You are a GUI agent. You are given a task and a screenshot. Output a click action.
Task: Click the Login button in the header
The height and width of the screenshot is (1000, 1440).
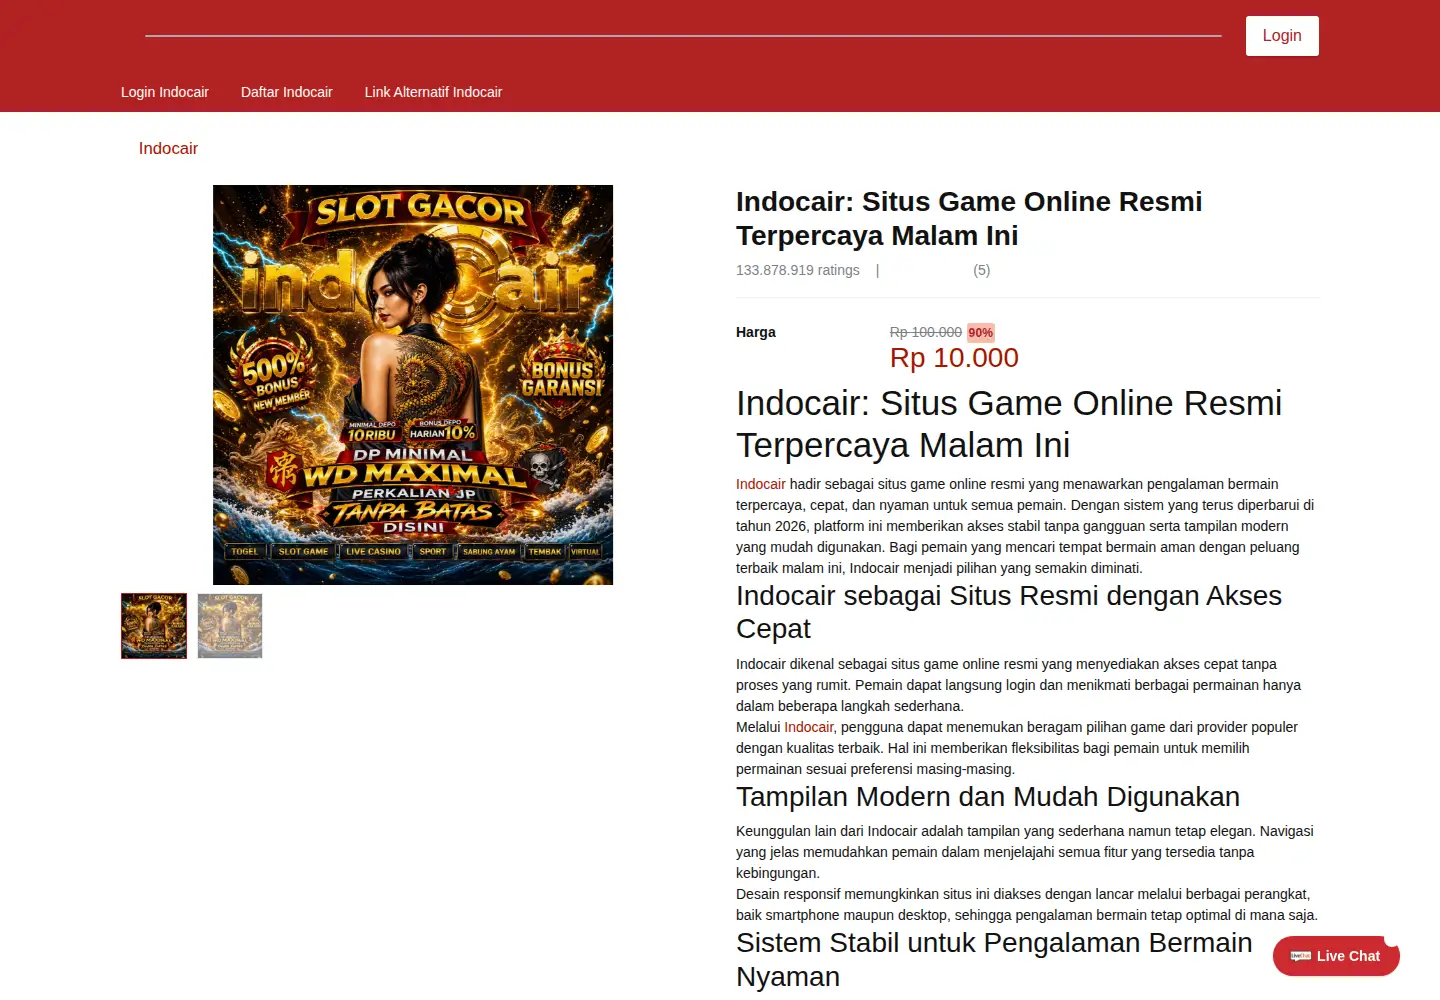(x=1282, y=36)
